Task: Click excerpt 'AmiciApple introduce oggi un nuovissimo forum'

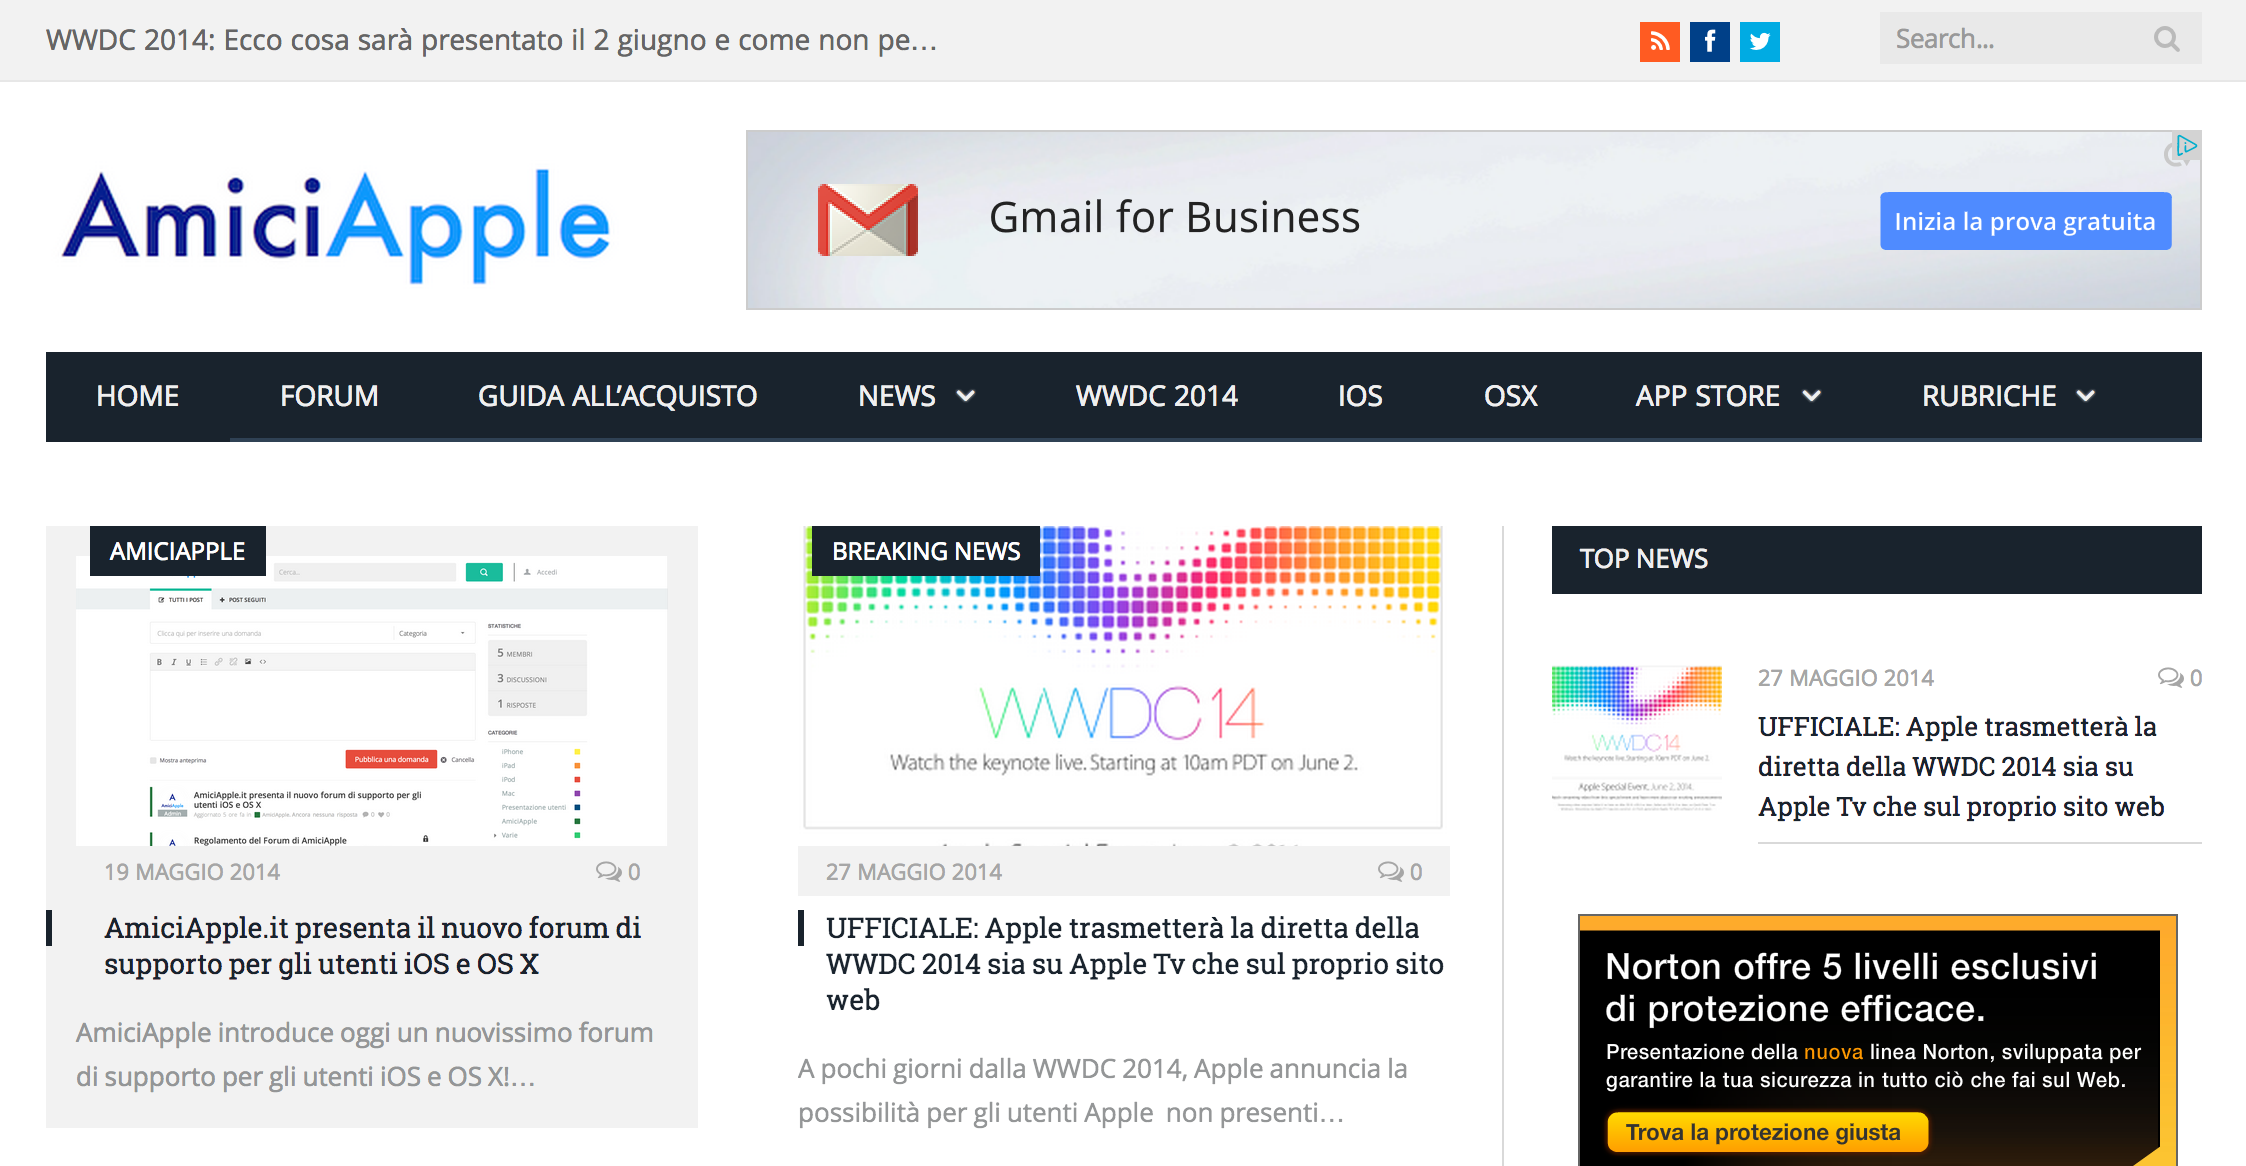Action: click(x=365, y=1054)
